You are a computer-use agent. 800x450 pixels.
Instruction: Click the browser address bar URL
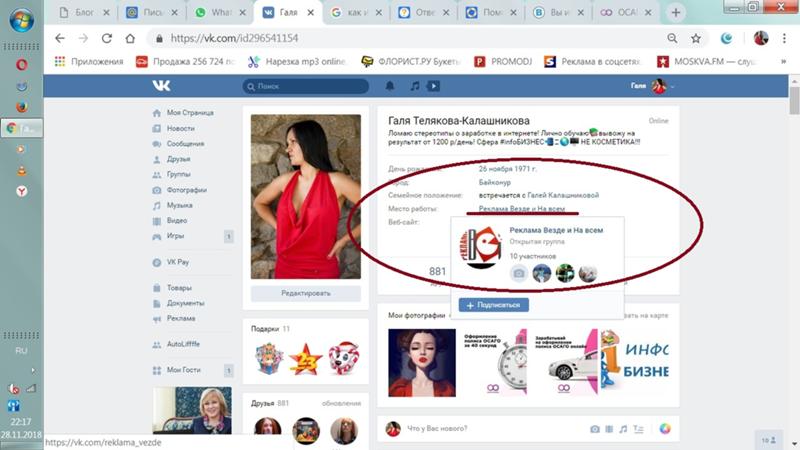click(x=235, y=38)
